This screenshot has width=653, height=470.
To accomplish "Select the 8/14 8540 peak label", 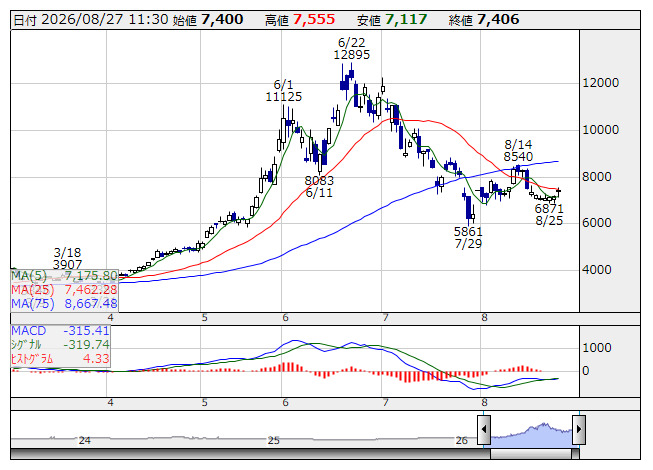I will (518, 151).
